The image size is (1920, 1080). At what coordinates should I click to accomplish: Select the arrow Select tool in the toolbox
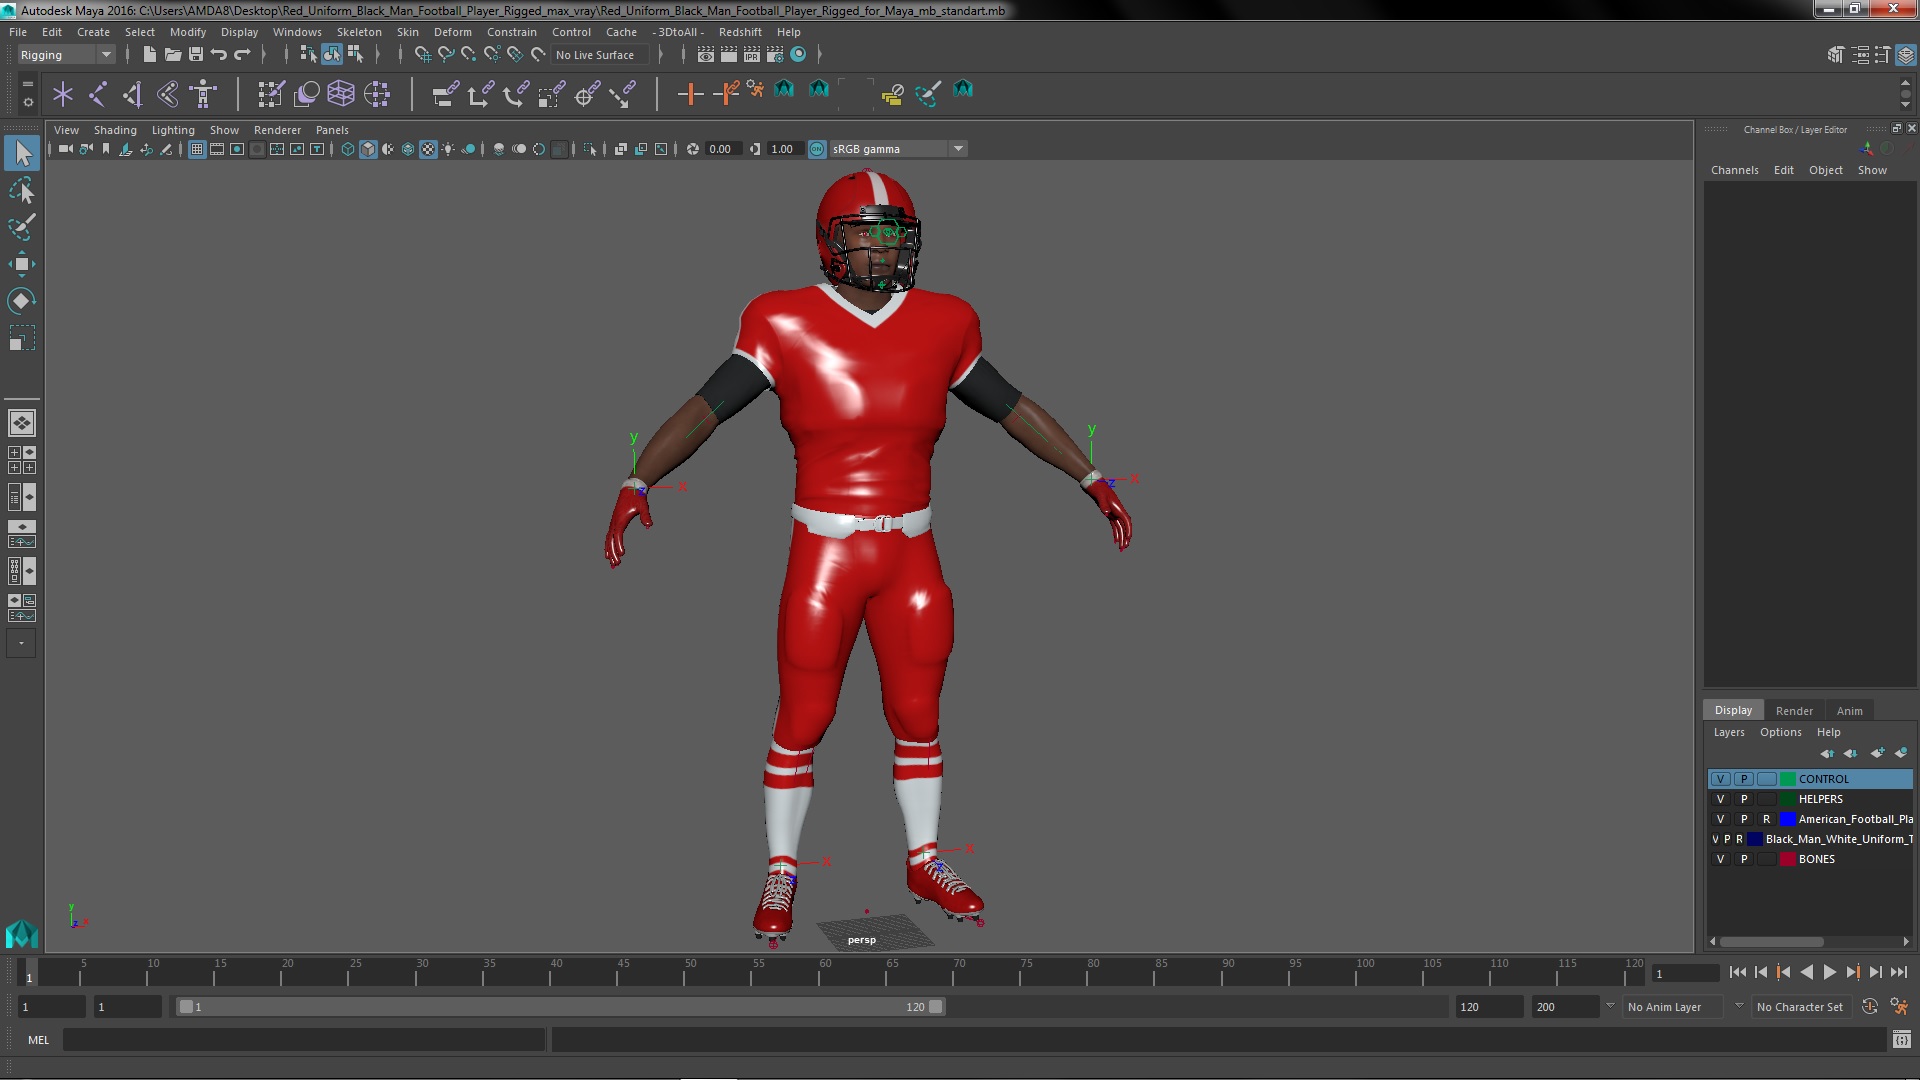pos(22,153)
